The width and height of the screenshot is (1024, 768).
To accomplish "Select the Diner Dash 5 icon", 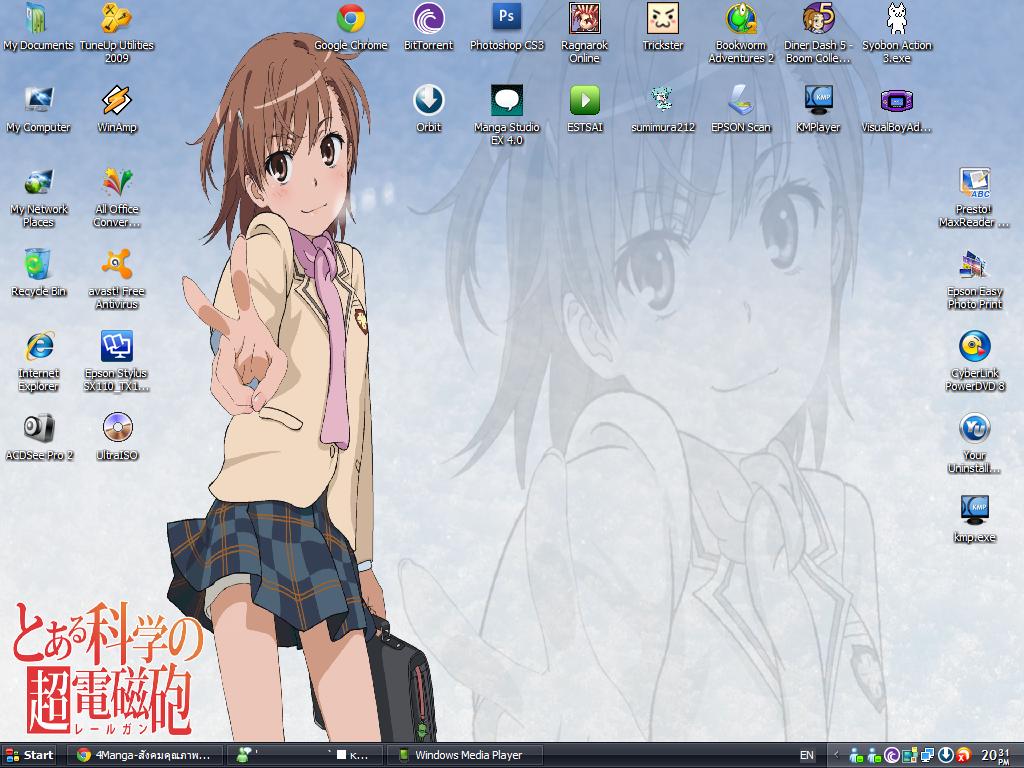I will click(x=818, y=33).
